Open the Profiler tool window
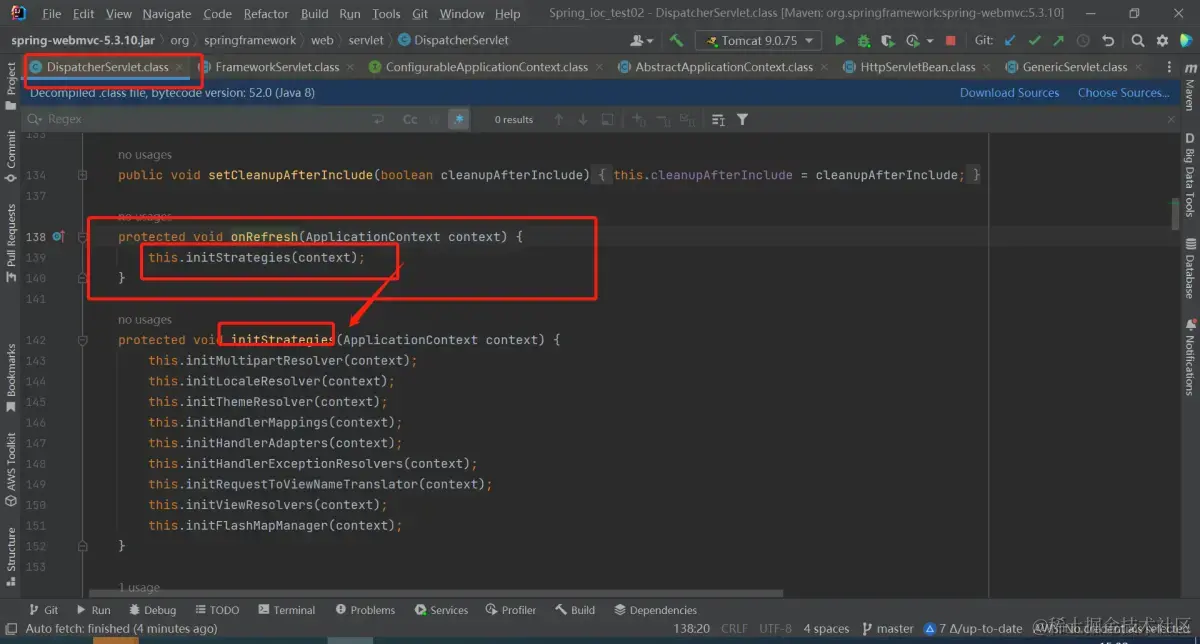The width and height of the screenshot is (1200, 644). point(510,610)
